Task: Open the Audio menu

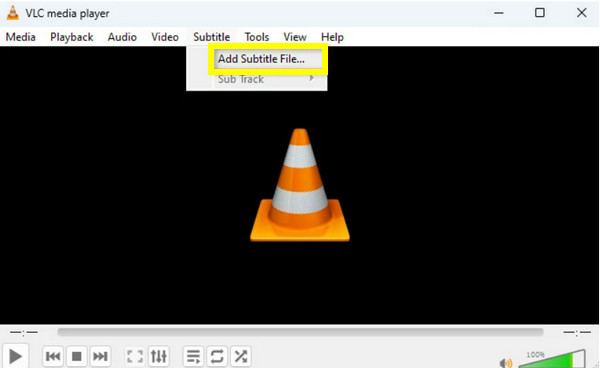Action: tap(122, 37)
